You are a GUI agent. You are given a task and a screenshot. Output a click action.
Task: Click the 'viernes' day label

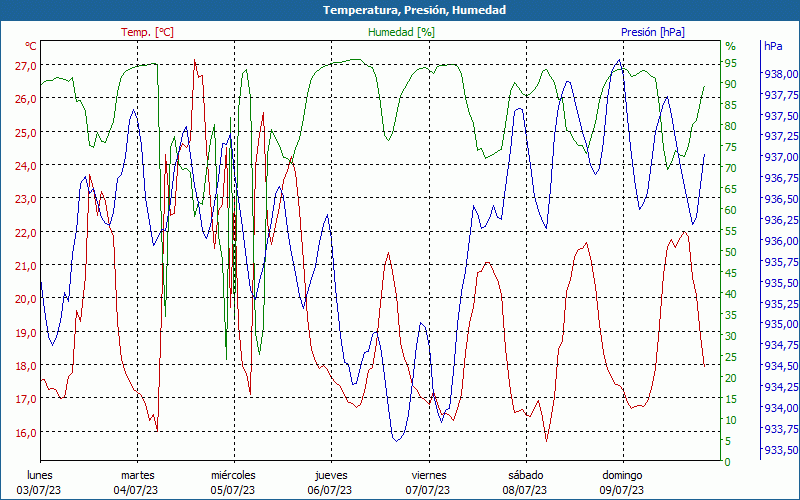429,475
